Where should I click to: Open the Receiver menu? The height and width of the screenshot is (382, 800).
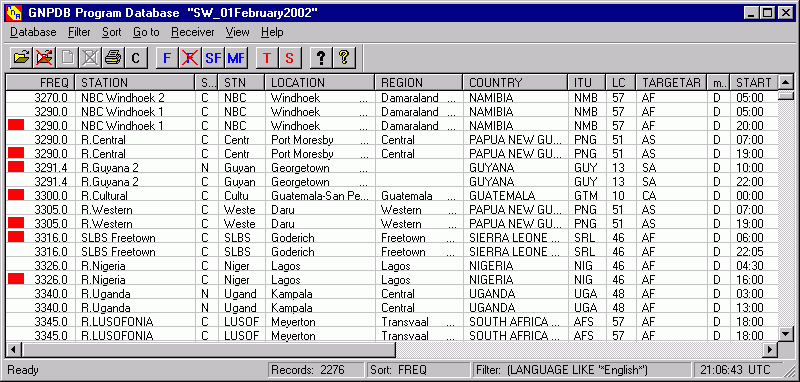coord(193,32)
